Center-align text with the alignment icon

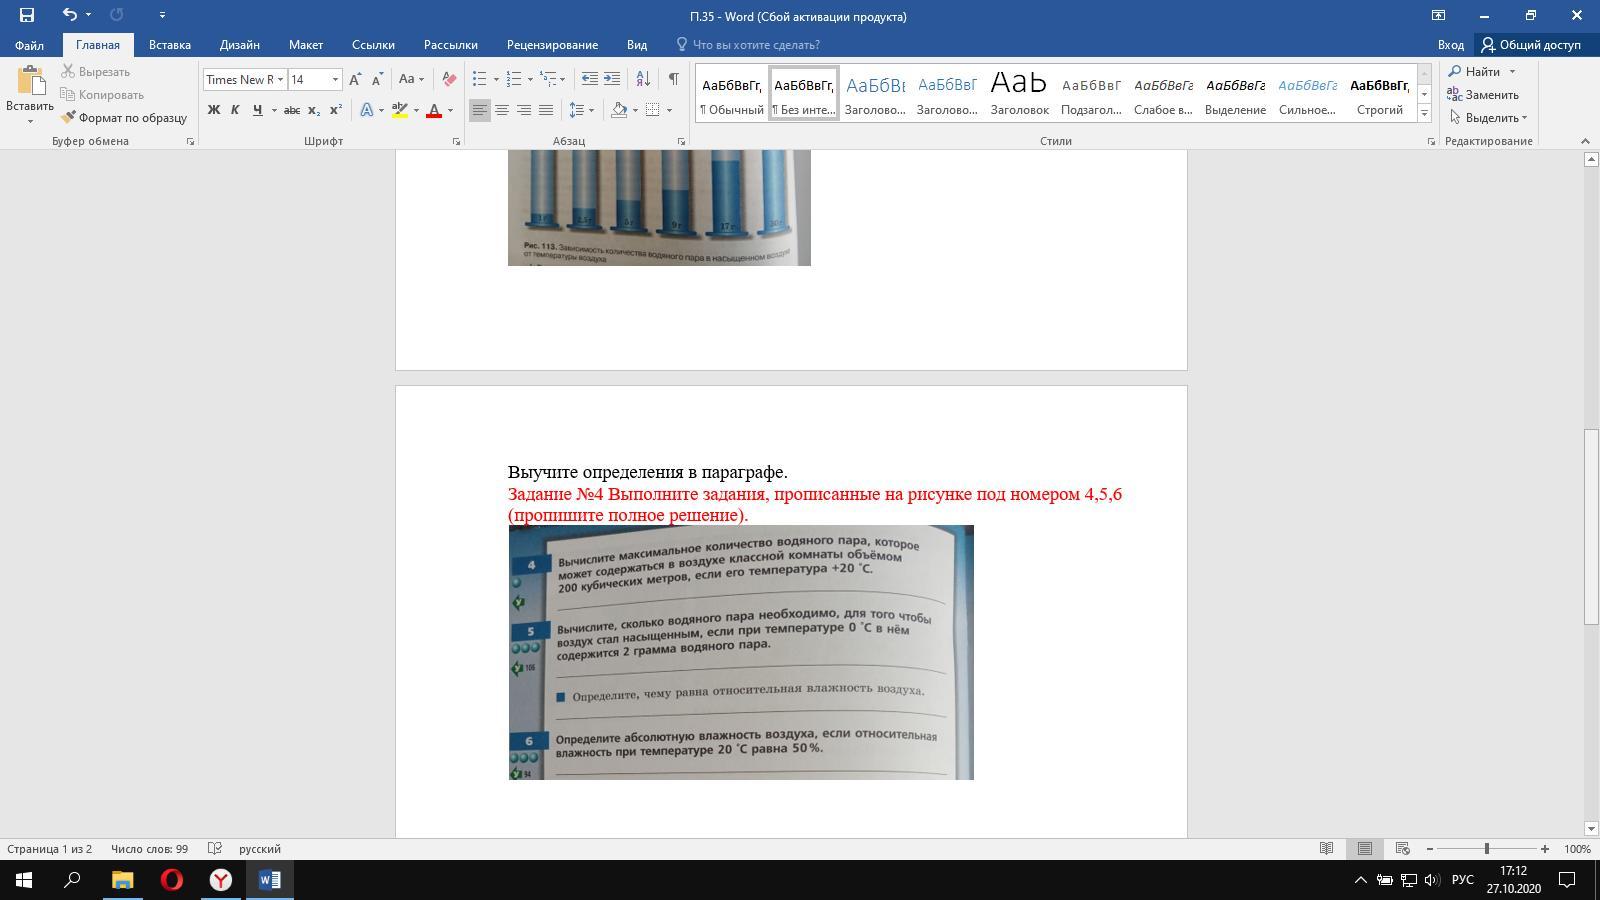tap(502, 110)
